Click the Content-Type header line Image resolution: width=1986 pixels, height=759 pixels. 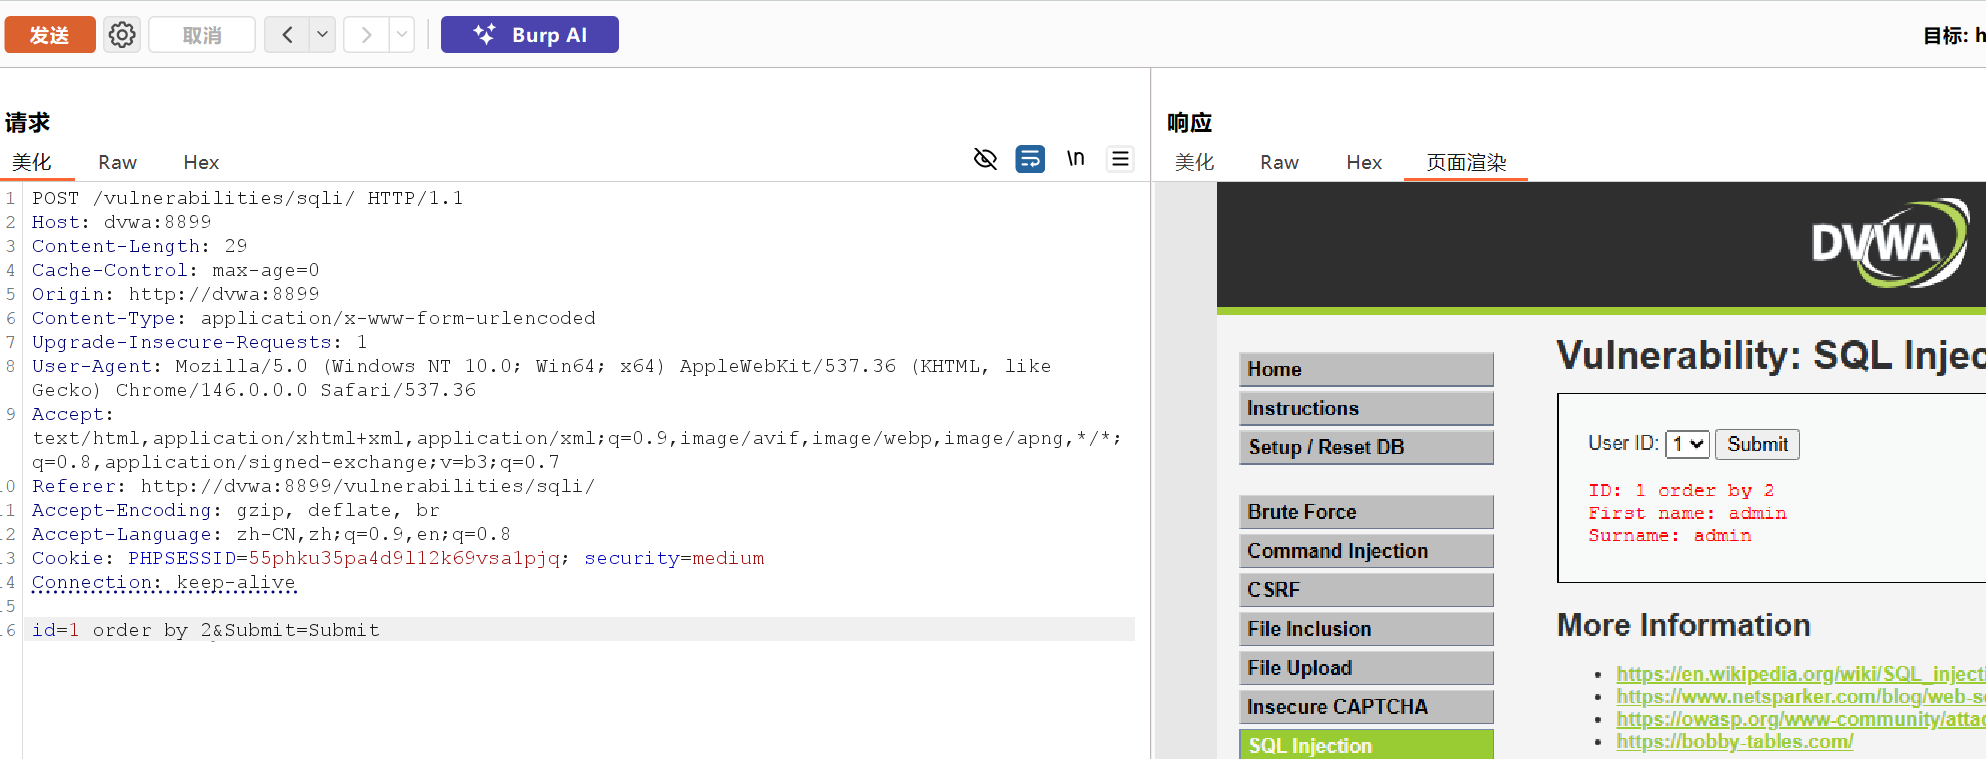tap(313, 318)
